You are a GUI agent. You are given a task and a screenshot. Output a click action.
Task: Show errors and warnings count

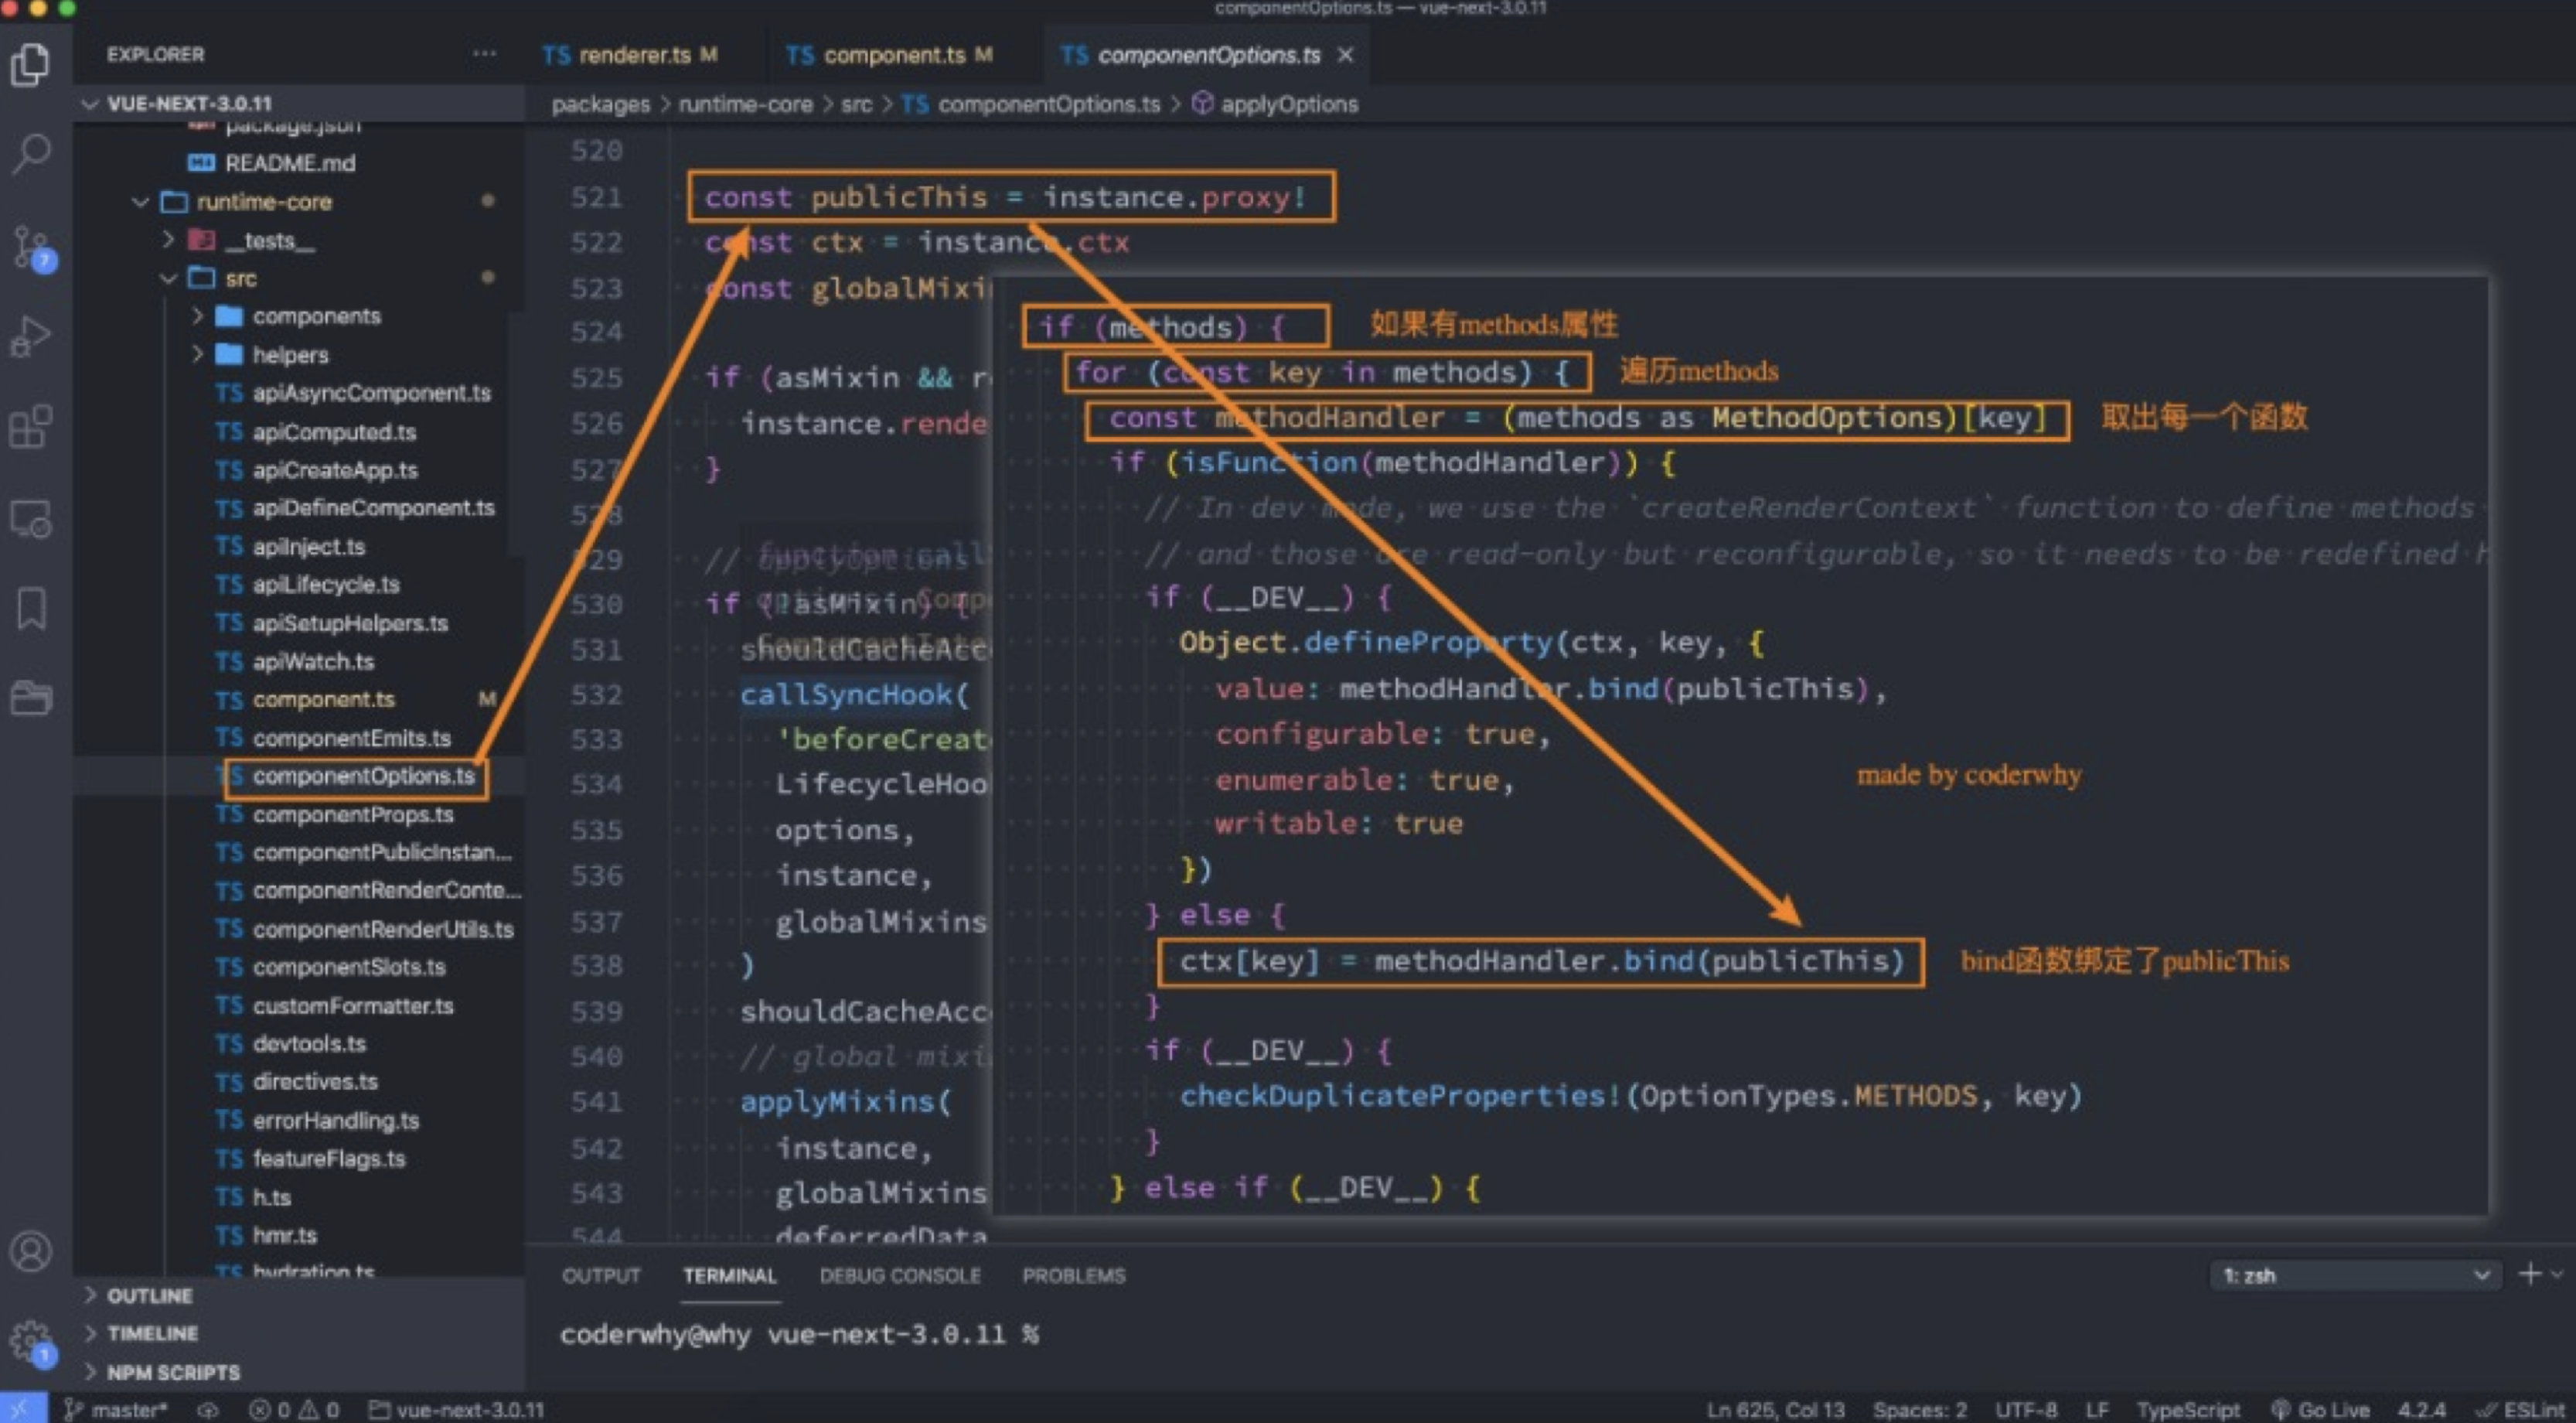[294, 1410]
